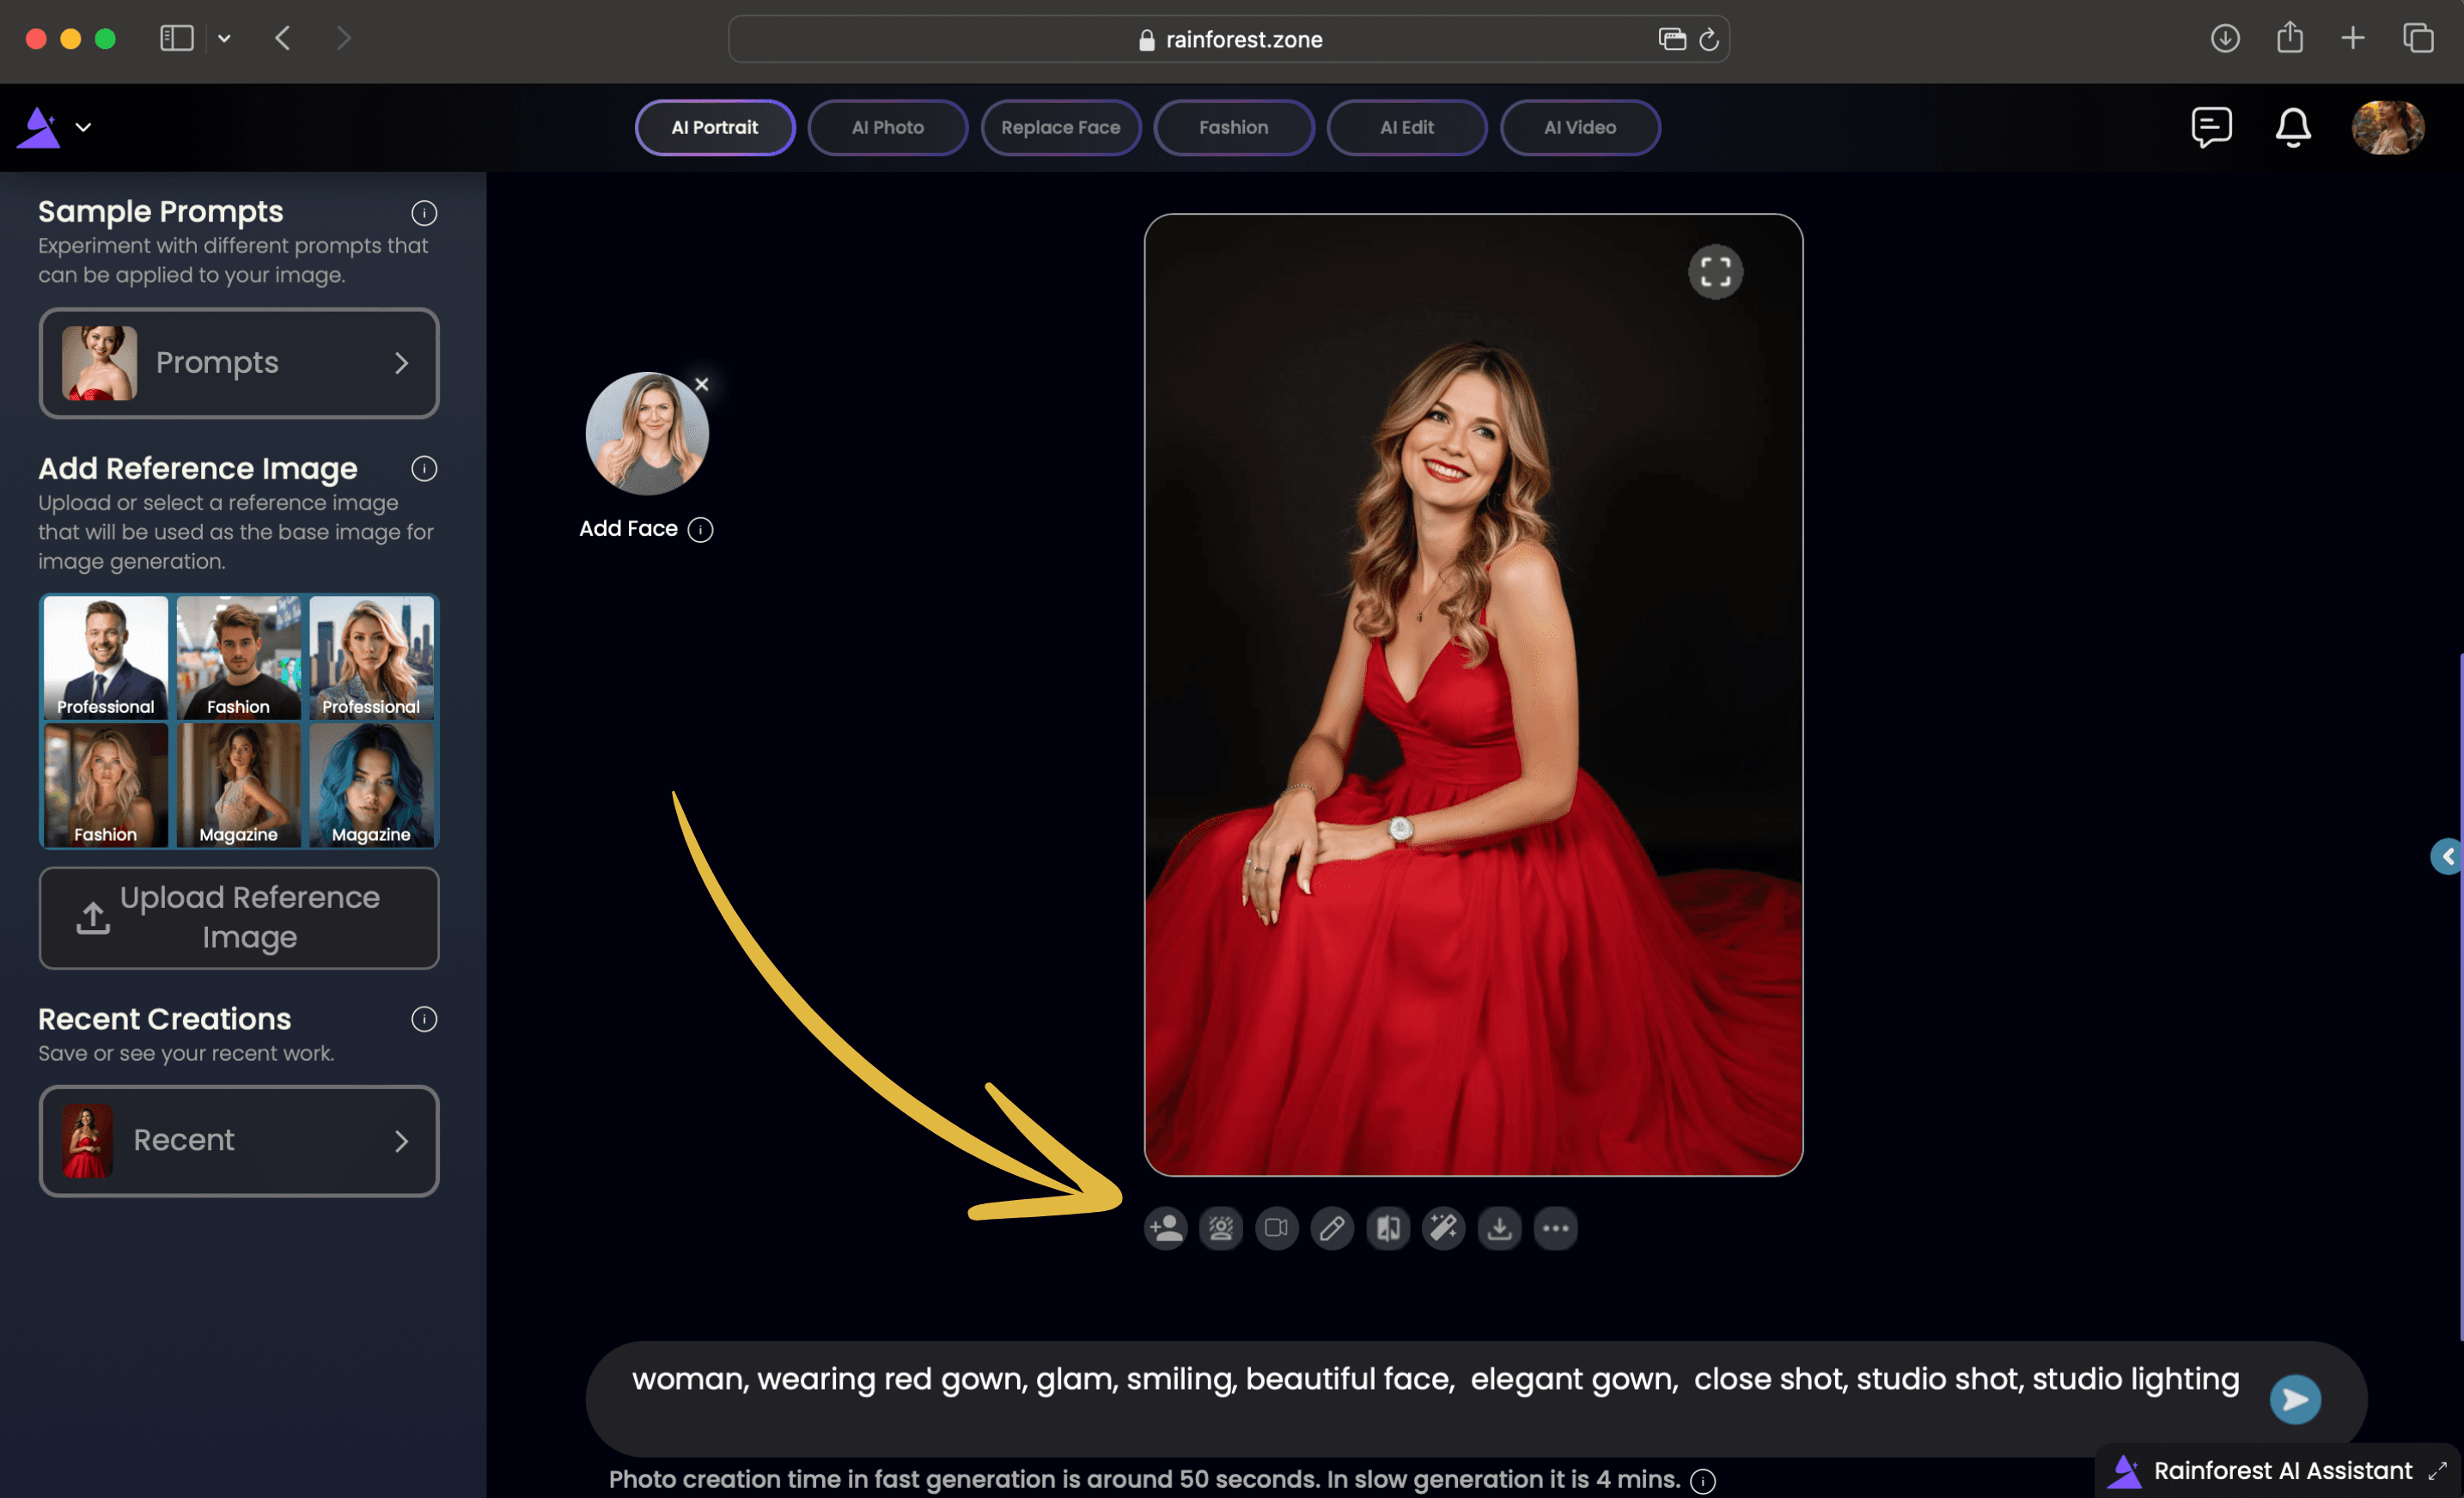The width and height of the screenshot is (2464, 1498).
Task: Expand the Prompts panel
Action: coord(239,363)
